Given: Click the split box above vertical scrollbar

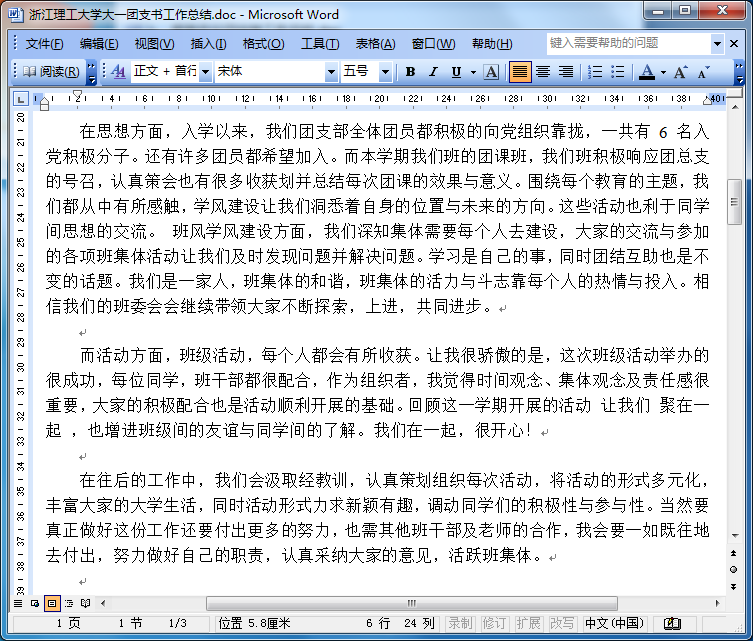Looking at the screenshot, I should tap(735, 94).
